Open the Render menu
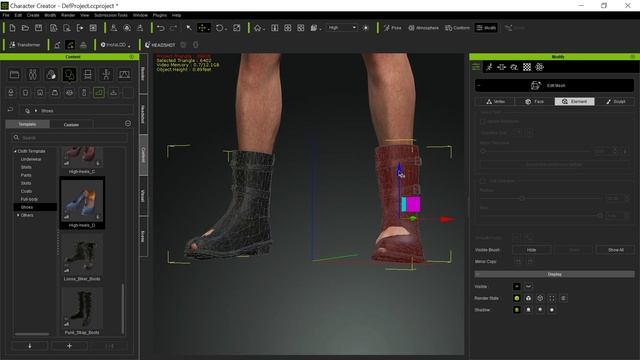 (x=68, y=15)
